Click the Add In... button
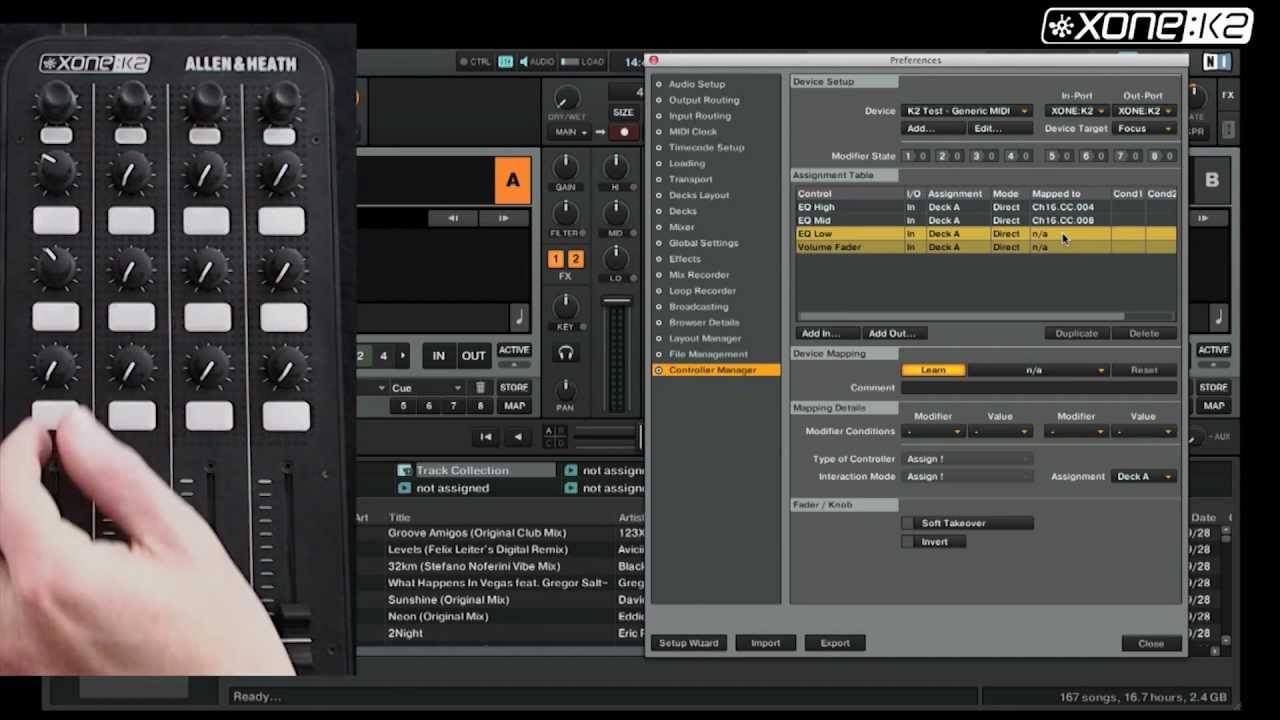The image size is (1280, 720). click(x=827, y=334)
